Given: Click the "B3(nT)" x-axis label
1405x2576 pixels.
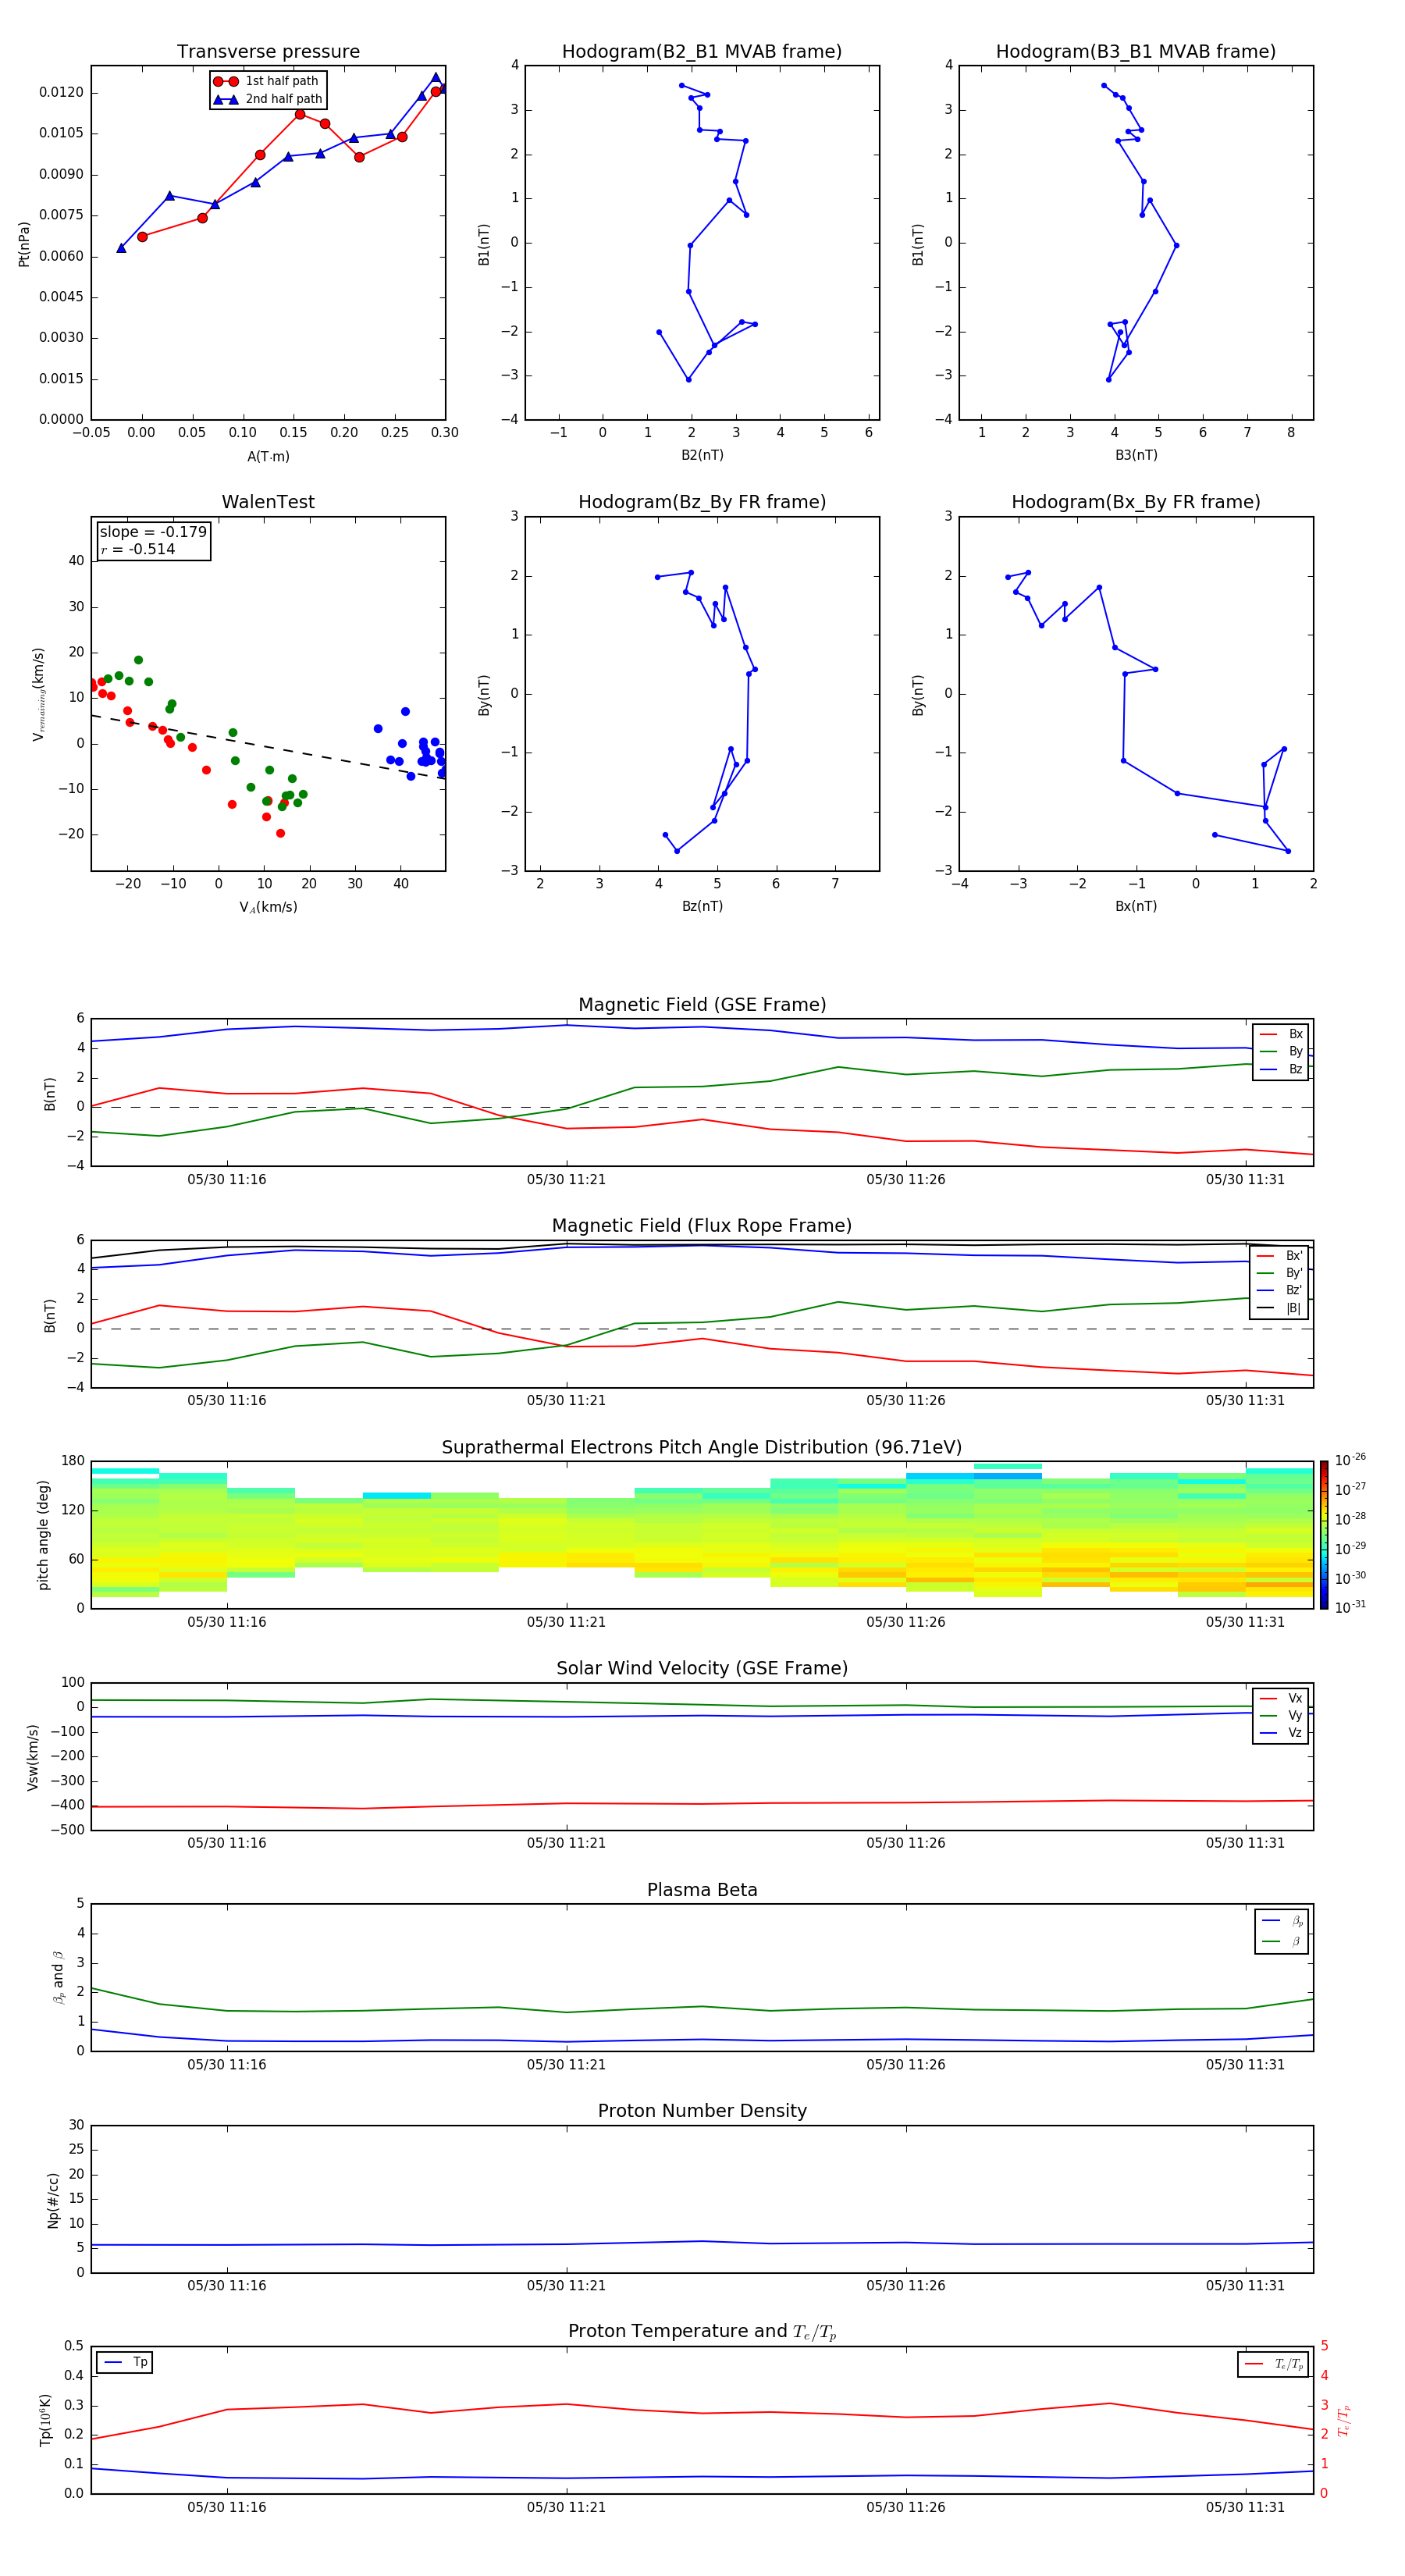Looking at the screenshot, I should [x=1136, y=456].
